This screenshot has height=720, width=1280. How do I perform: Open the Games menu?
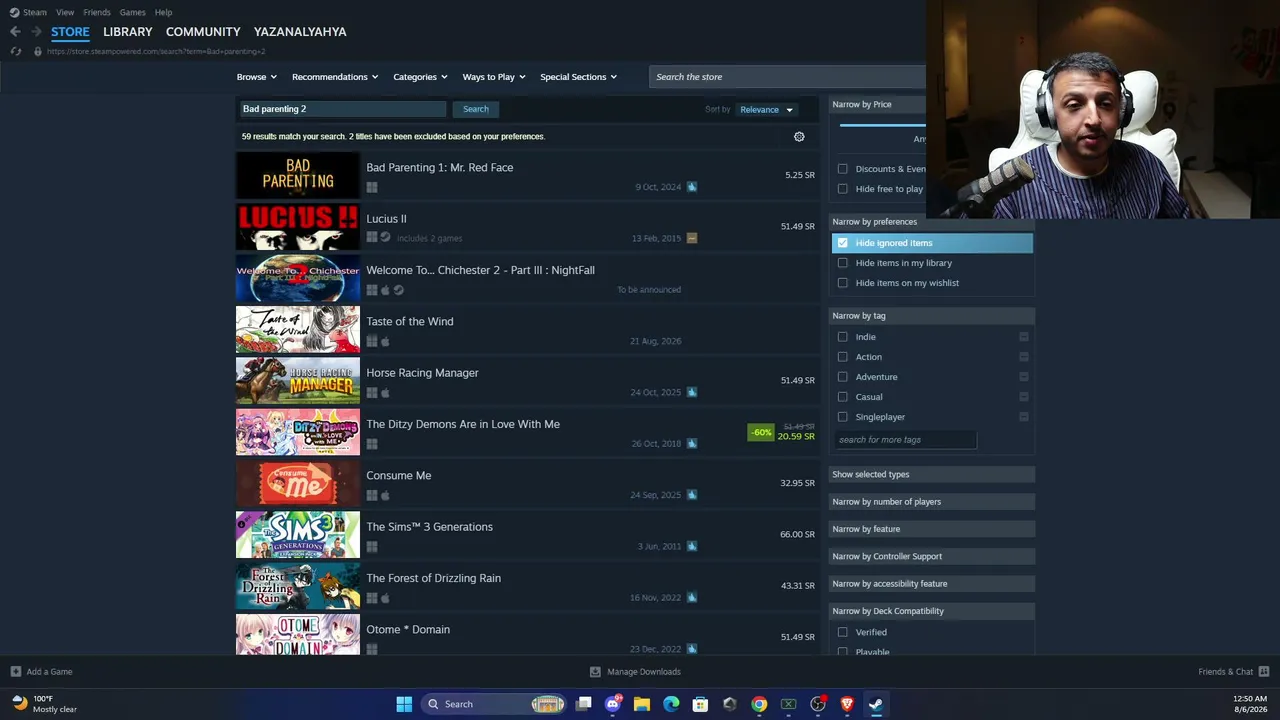tap(132, 12)
